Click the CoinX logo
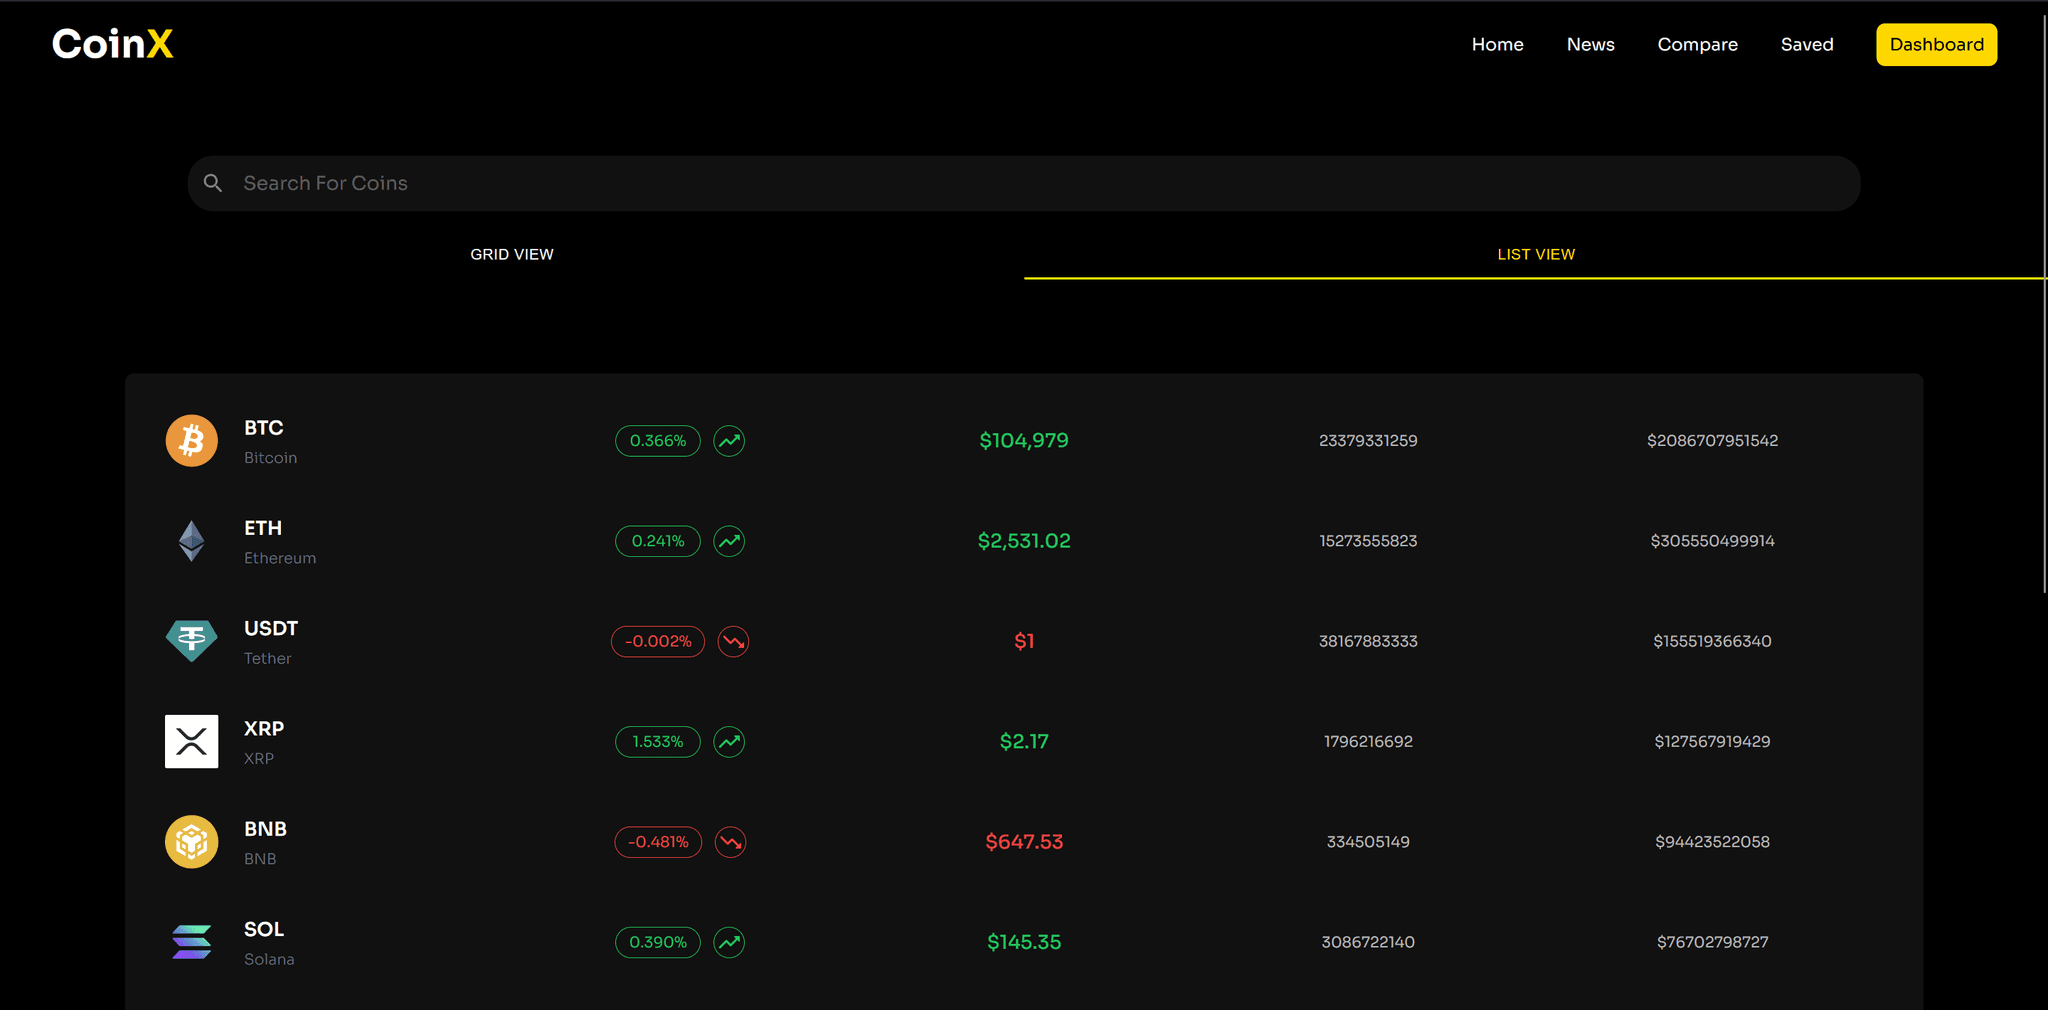Screen dimensions: 2048x1010 pos(113,44)
